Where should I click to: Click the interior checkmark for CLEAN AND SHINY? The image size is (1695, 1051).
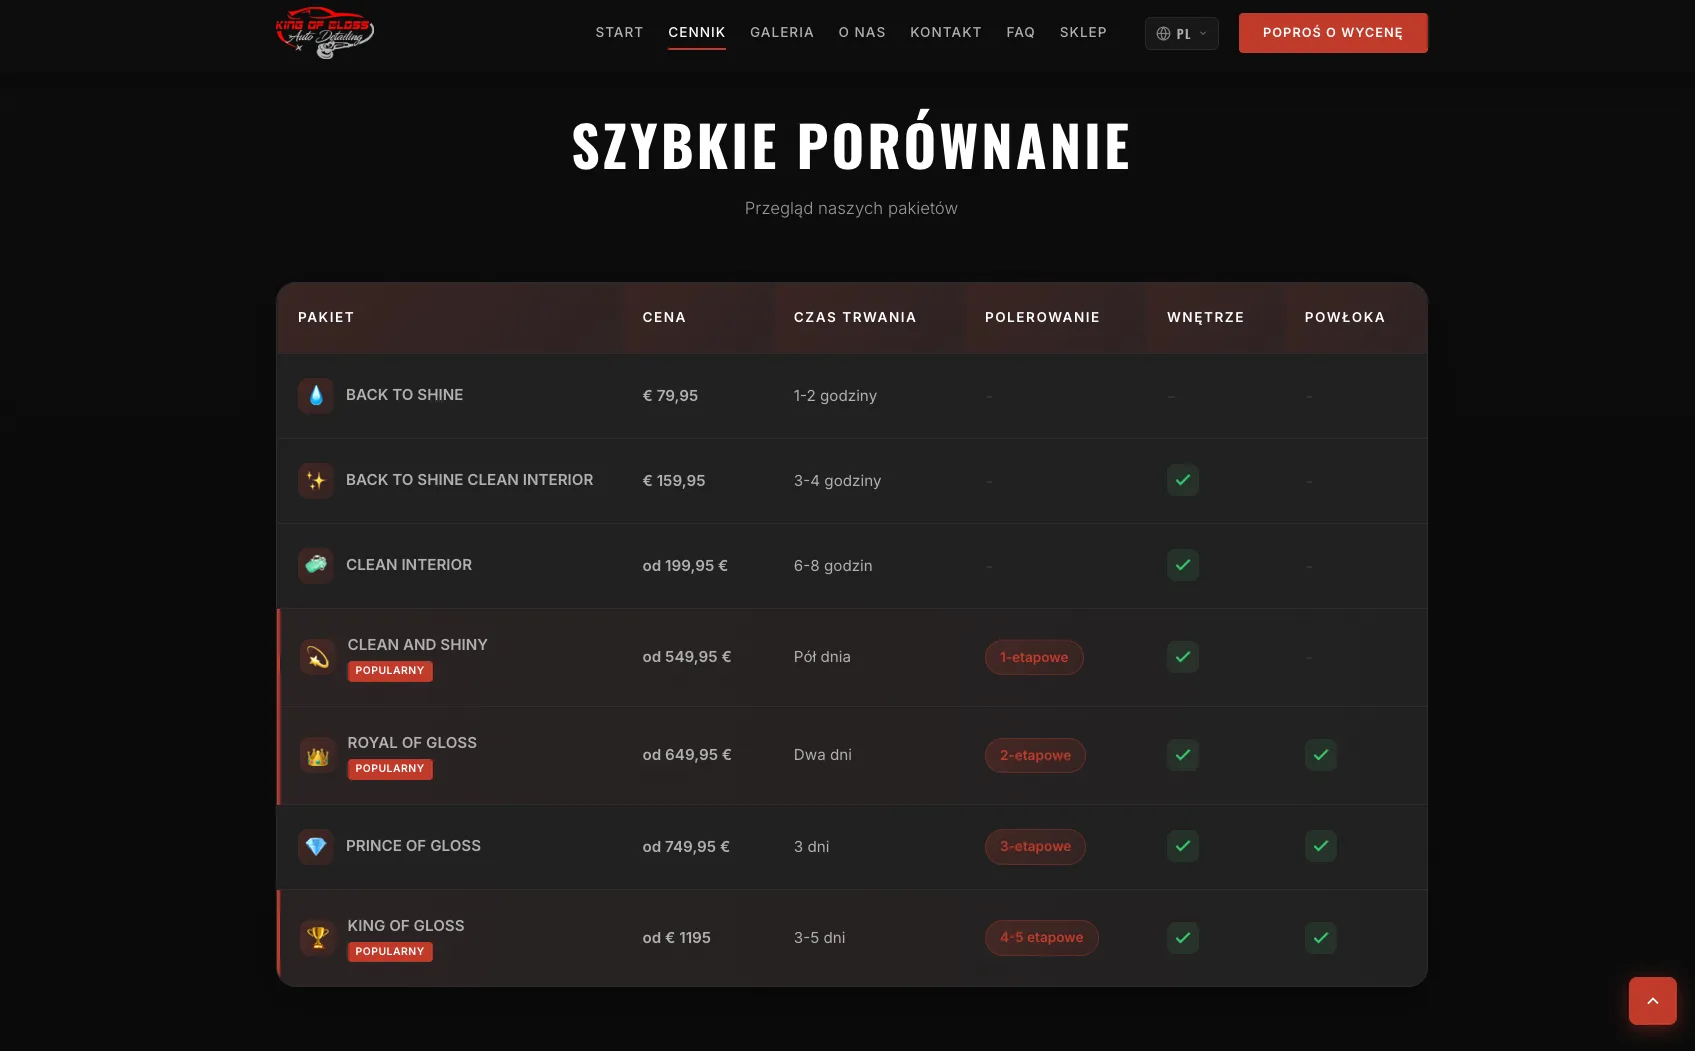coord(1182,657)
